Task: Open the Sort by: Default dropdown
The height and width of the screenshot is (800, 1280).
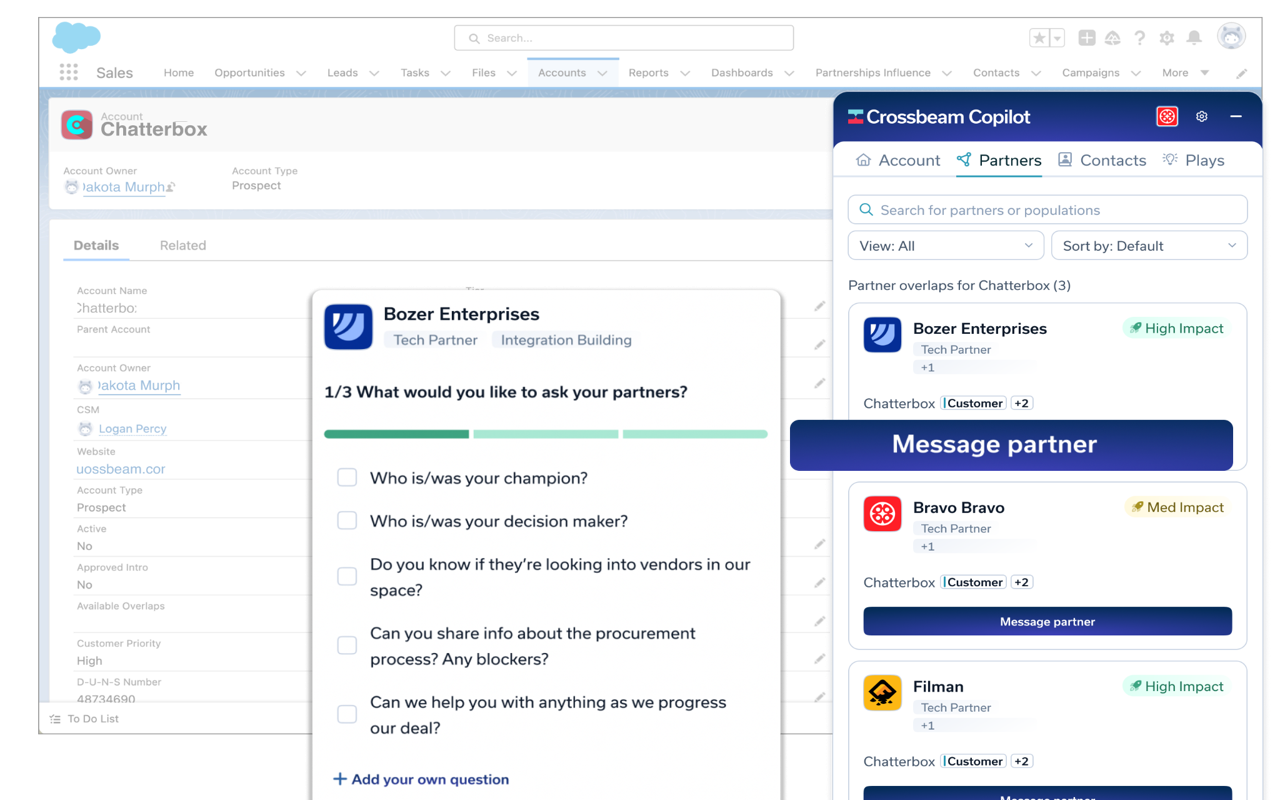Action: (x=1149, y=245)
